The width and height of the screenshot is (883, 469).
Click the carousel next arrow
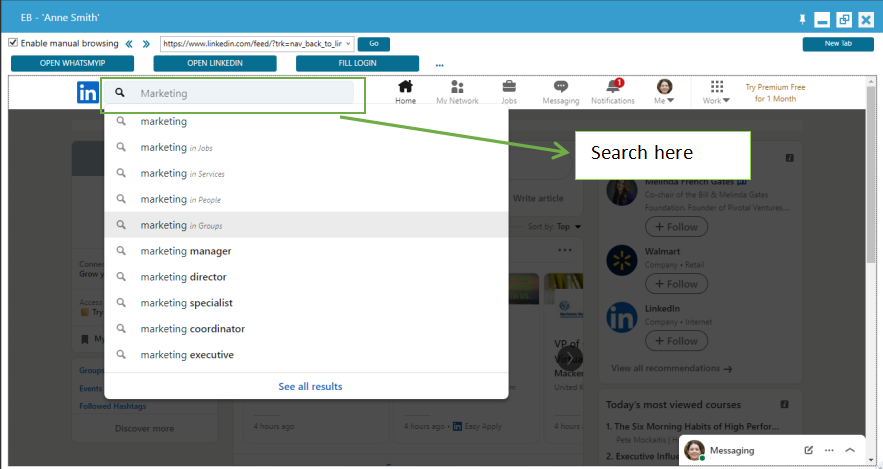pyautogui.click(x=570, y=357)
